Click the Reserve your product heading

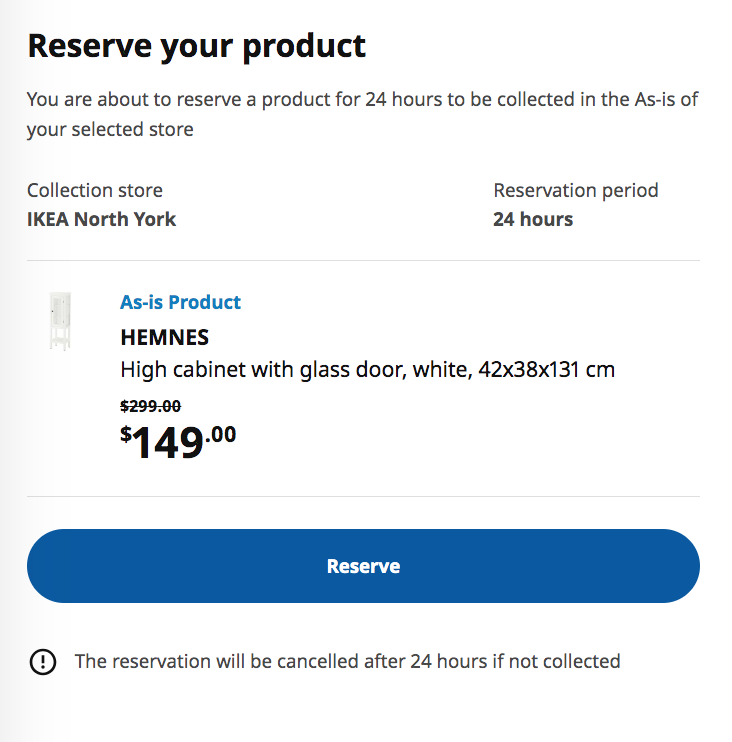(196, 46)
